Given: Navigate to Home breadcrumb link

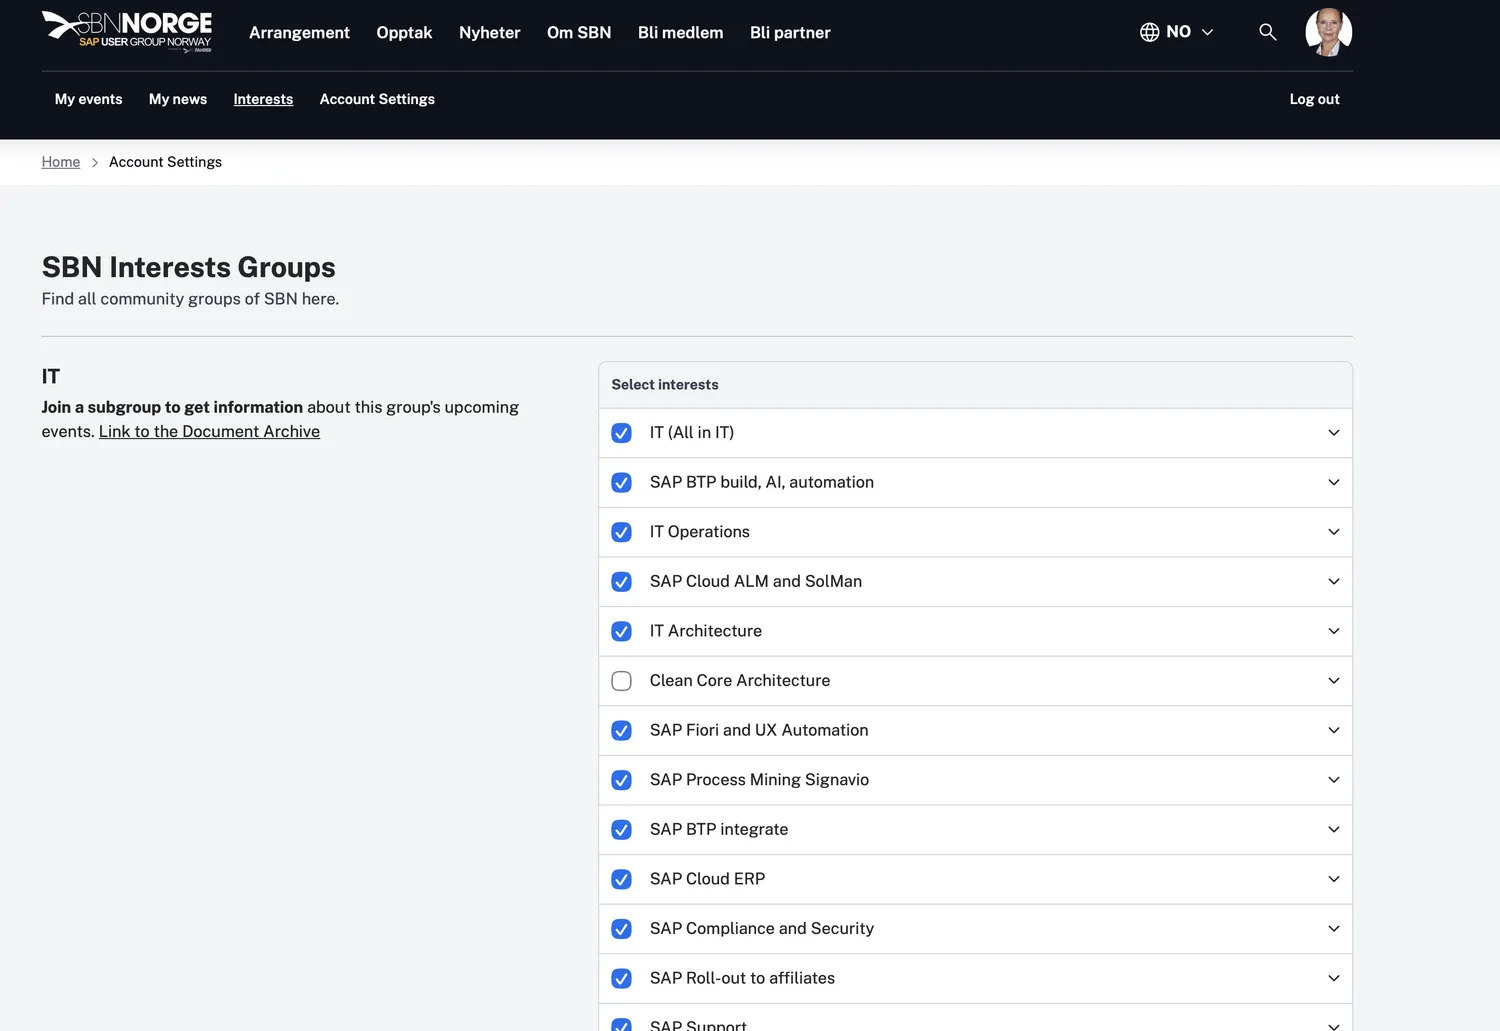Looking at the screenshot, I should pos(61,162).
